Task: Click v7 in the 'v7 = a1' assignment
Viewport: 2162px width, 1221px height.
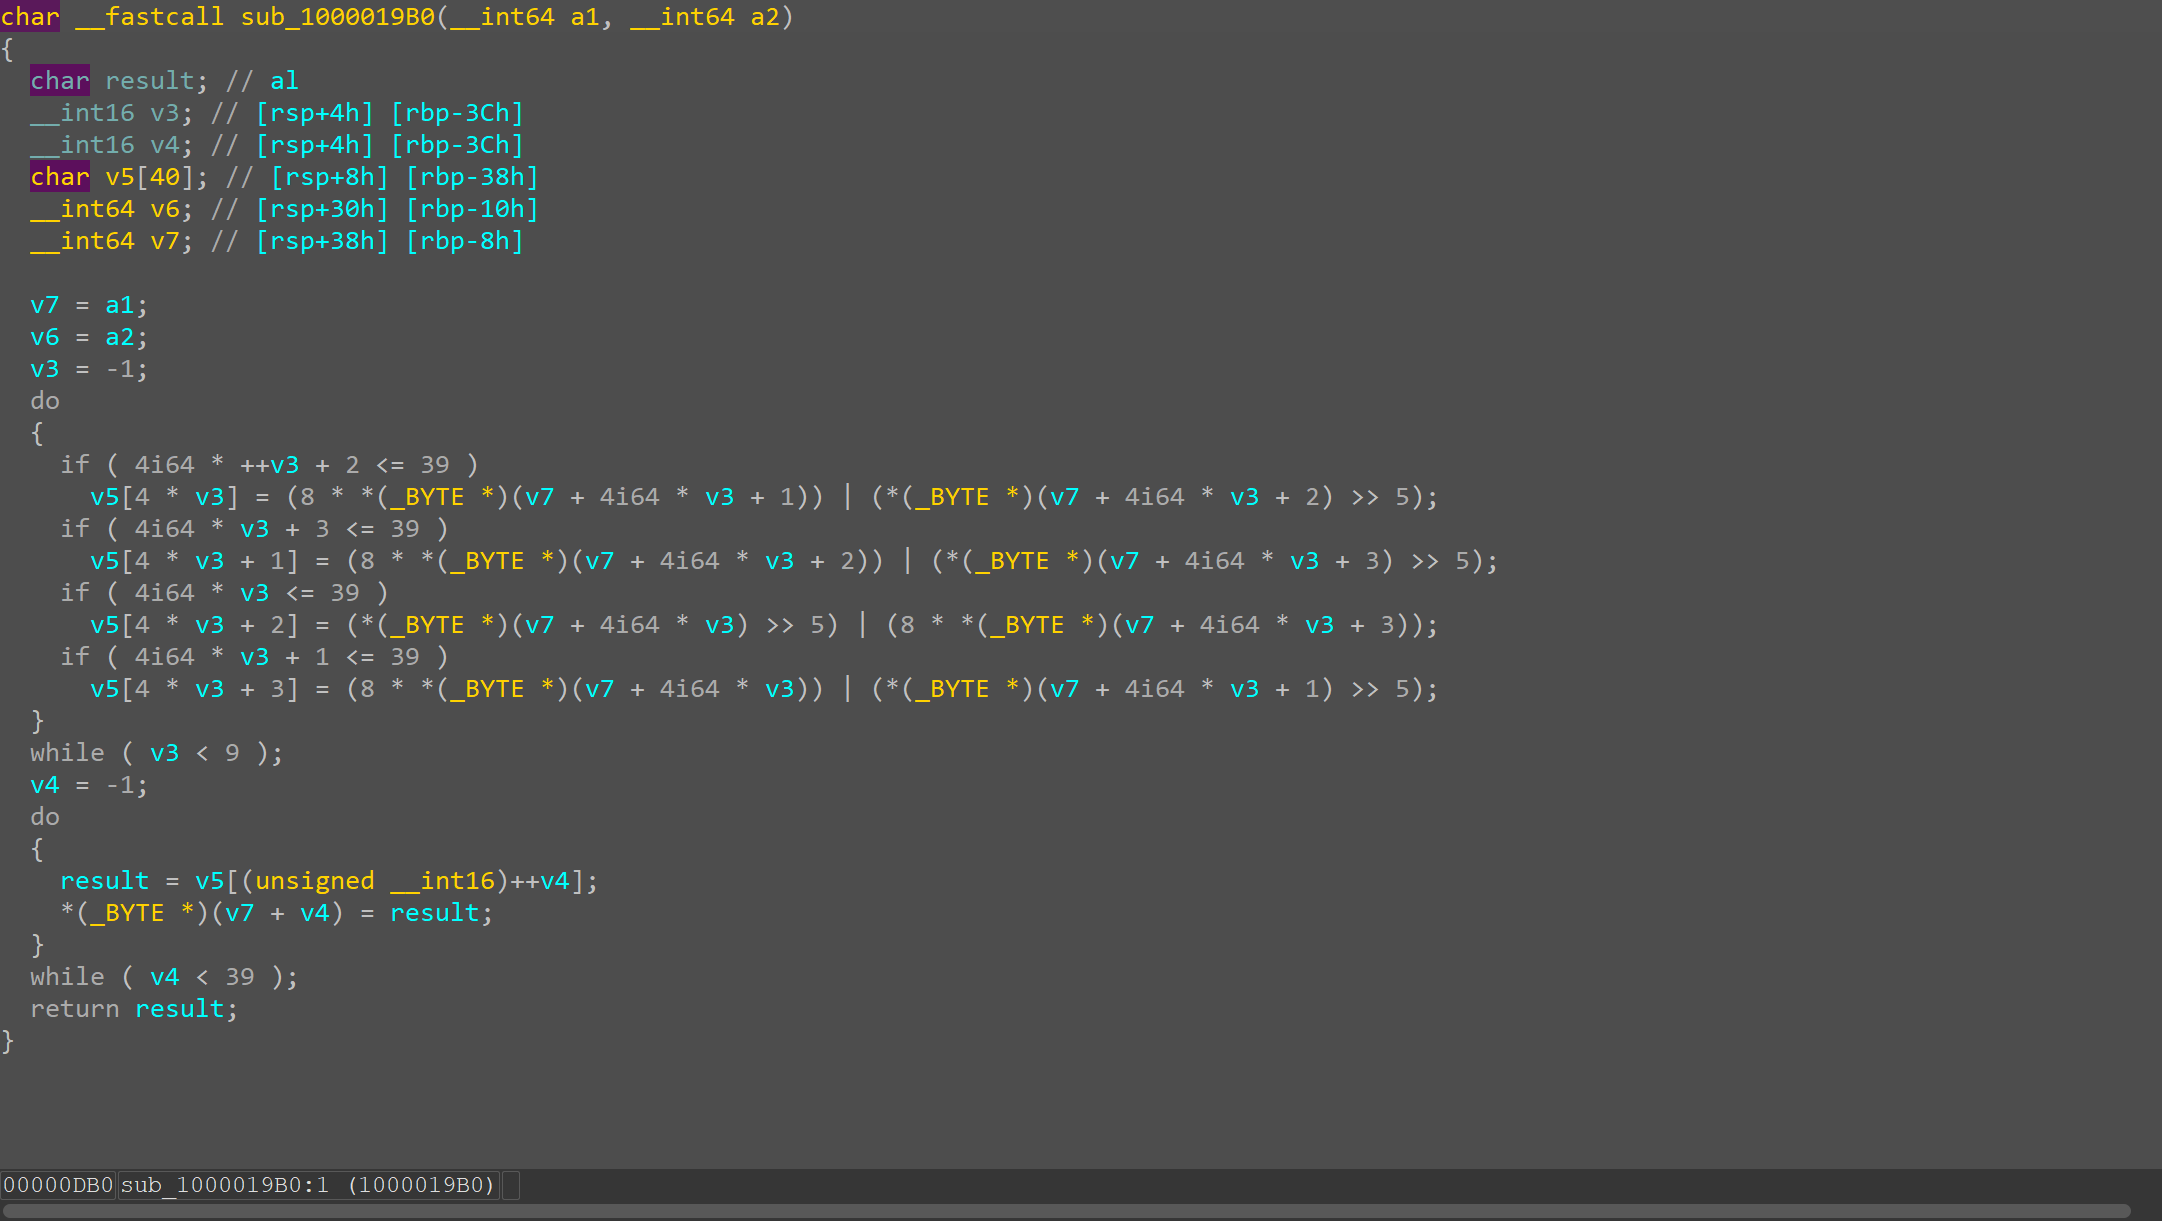Action: (45, 305)
